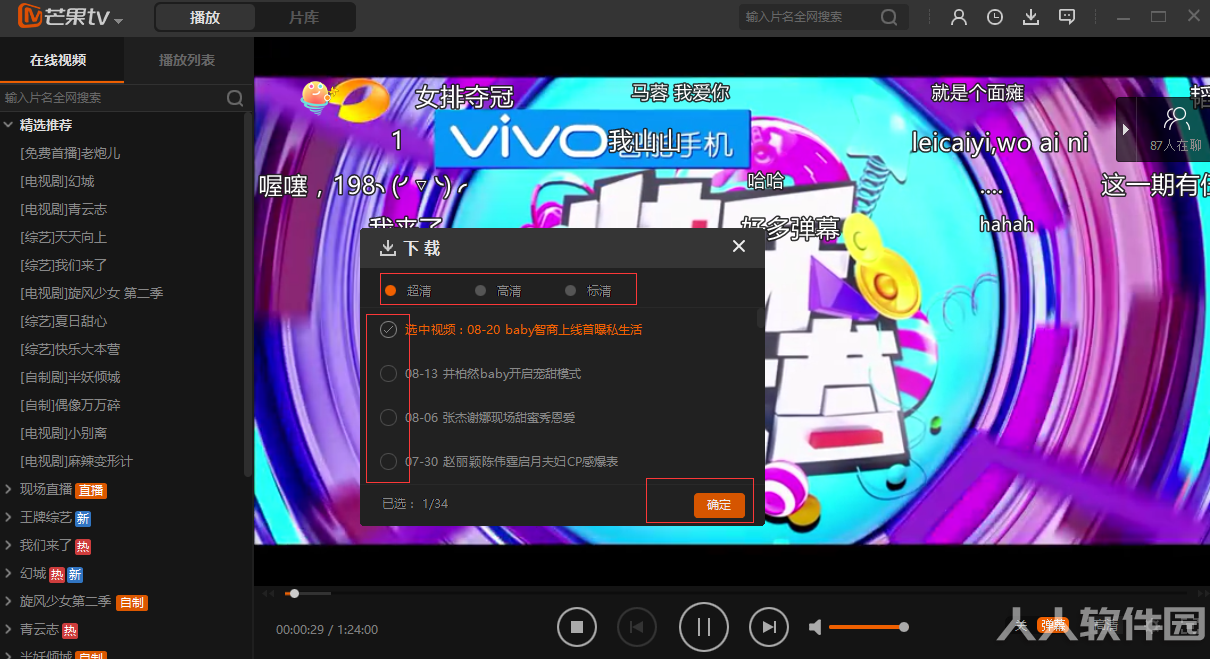This screenshot has height=659, width=1210.
Task: Click the Mango TV logo
Action: tap(62, 17)
